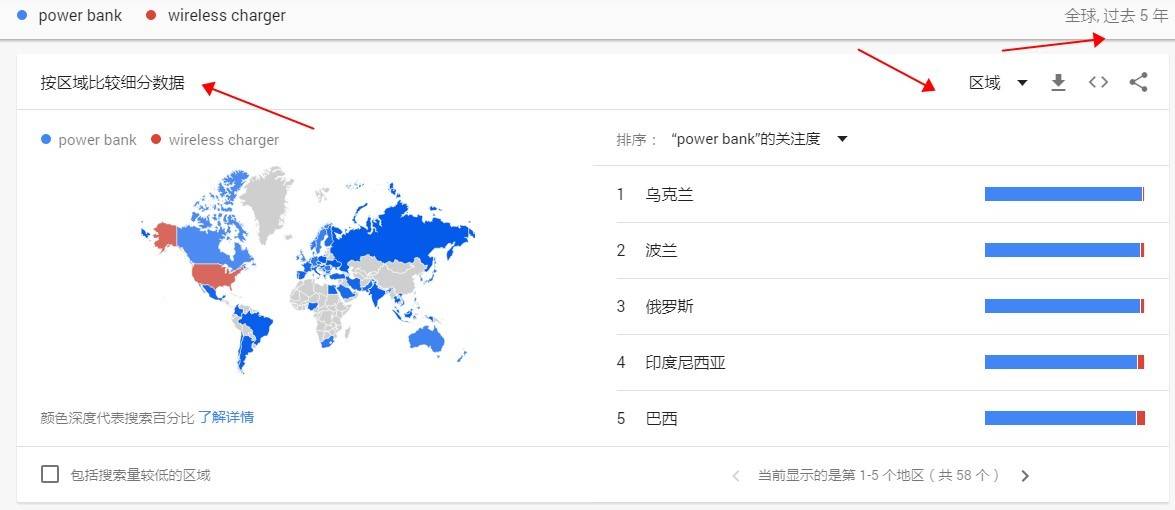
Task: Open the 区域 region type dropdown
Action: coord(985,83)
